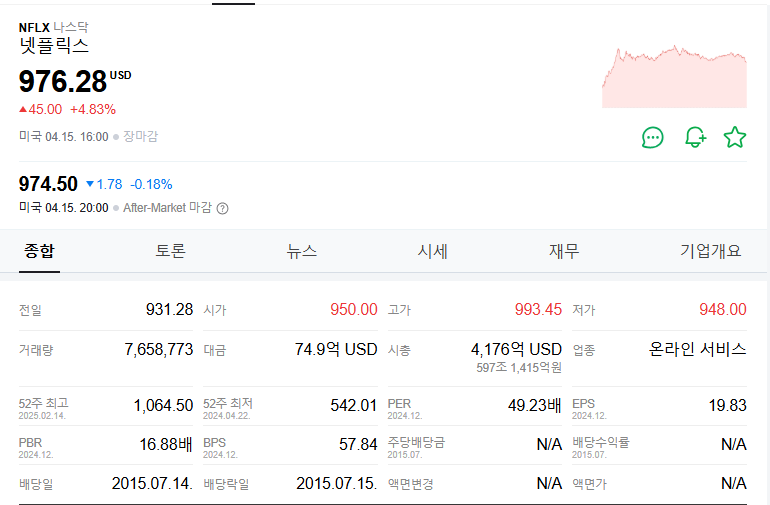Viewport: 770px width, 505px height.
Task: Click the 업종 value 온라인 서비스
Action: [697, 349]
